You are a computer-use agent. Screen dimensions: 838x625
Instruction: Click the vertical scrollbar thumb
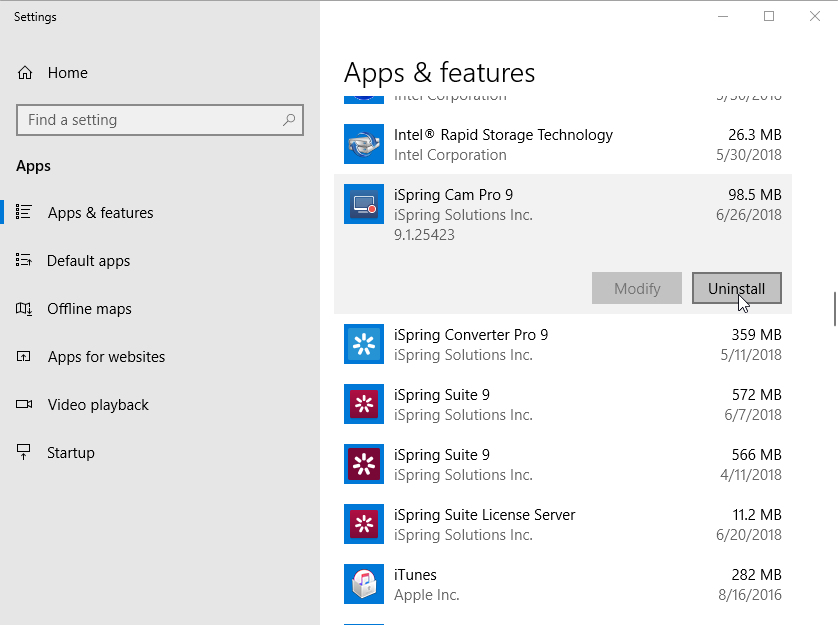pyautogui.click(x=834, y=309)
